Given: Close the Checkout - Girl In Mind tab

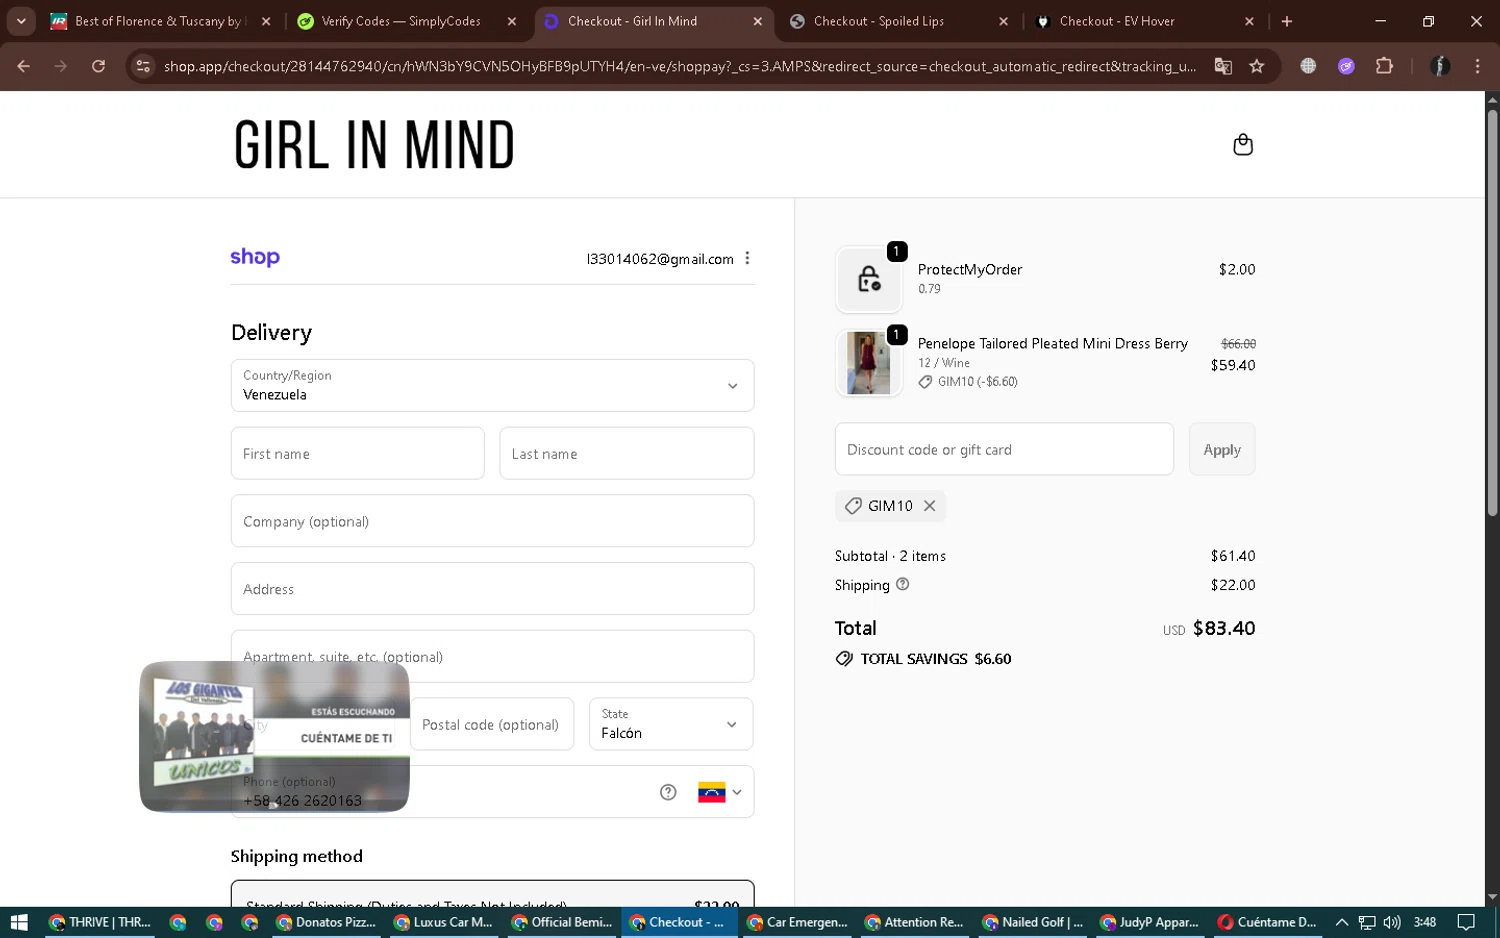Looking at the screenshot, I should (x=757, y=21).
